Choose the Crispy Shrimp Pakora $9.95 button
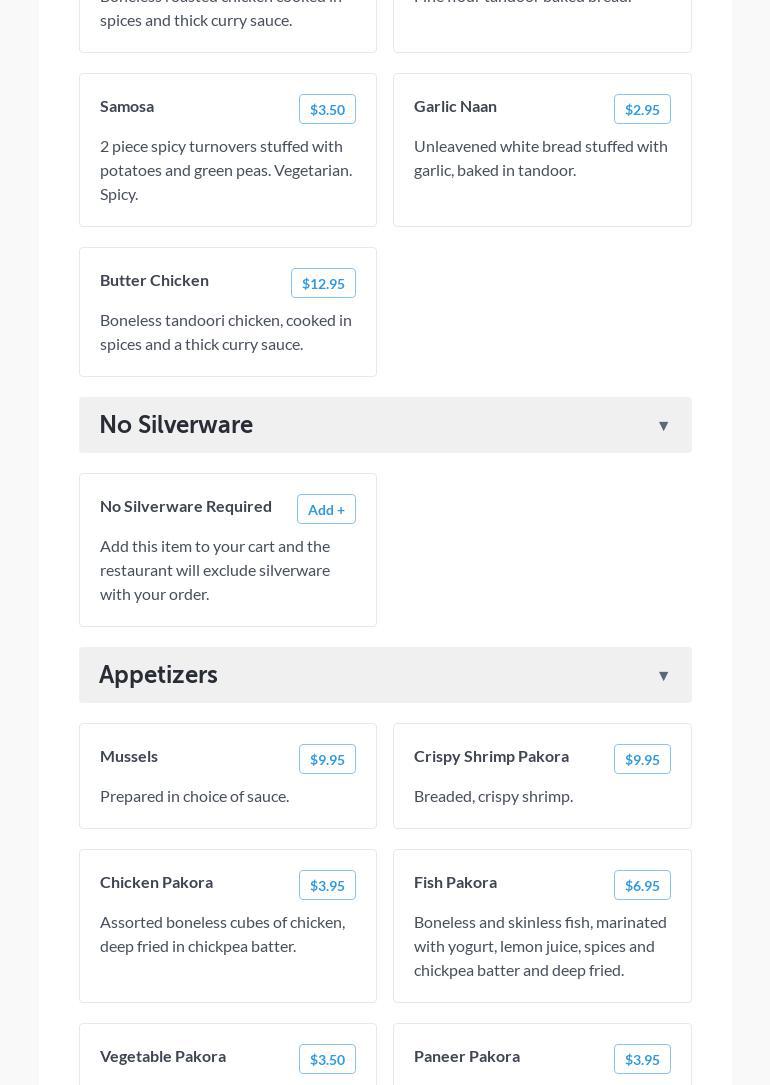 coord(642,760)
